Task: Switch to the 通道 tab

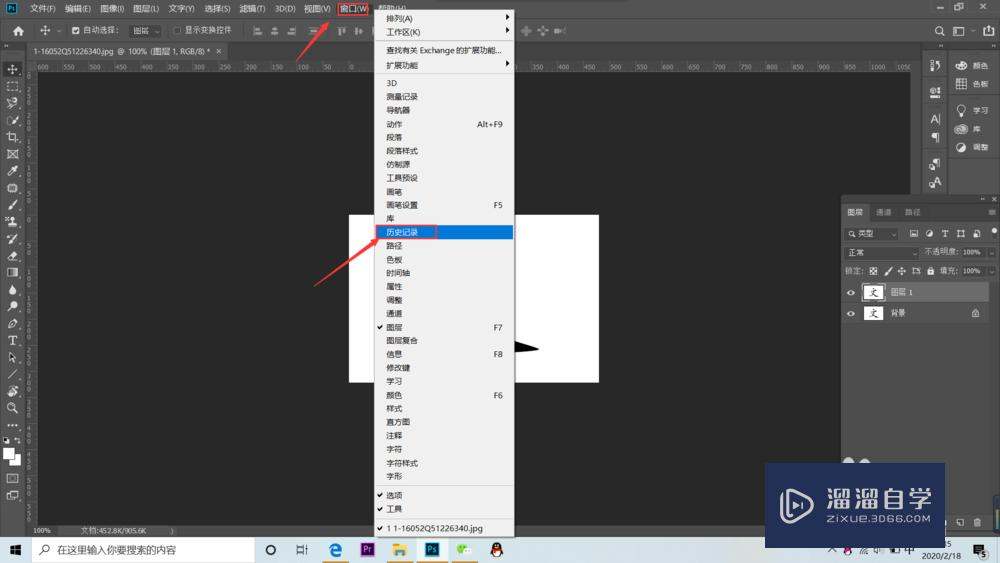Action: coord(884,212)
